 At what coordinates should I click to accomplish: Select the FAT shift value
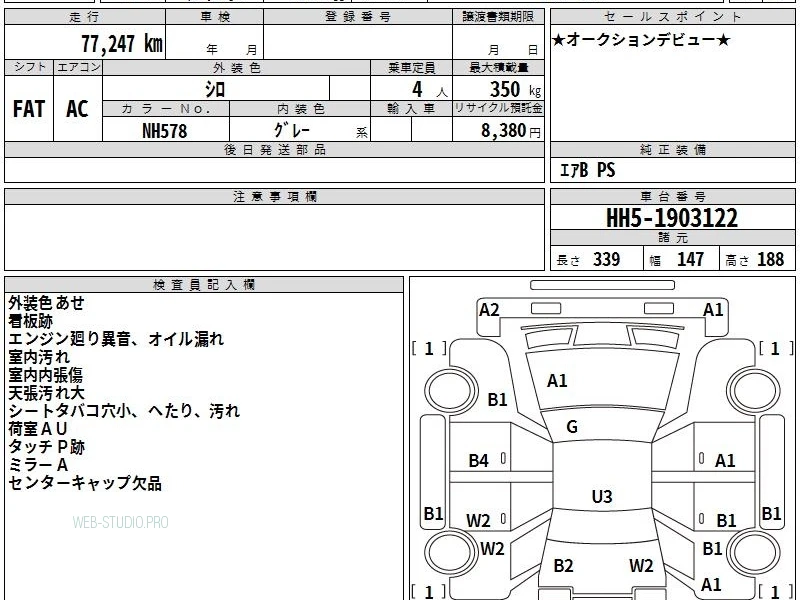(x=29, y=109)
